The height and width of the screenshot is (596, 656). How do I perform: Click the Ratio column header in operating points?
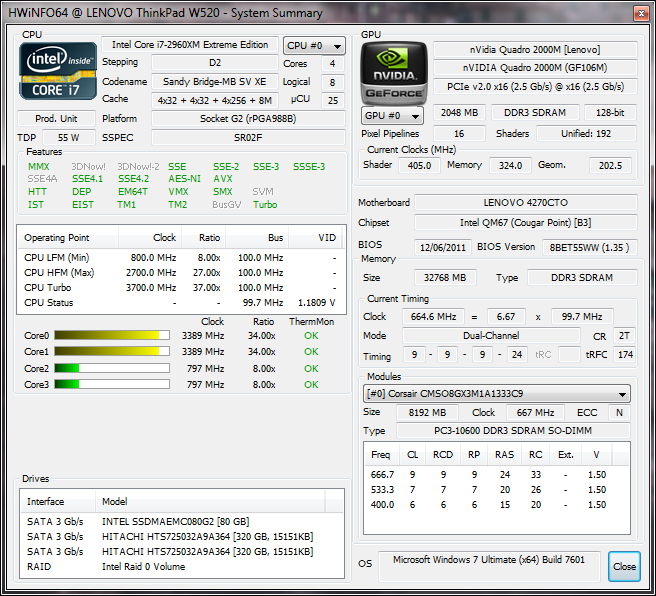click(204, 238)
